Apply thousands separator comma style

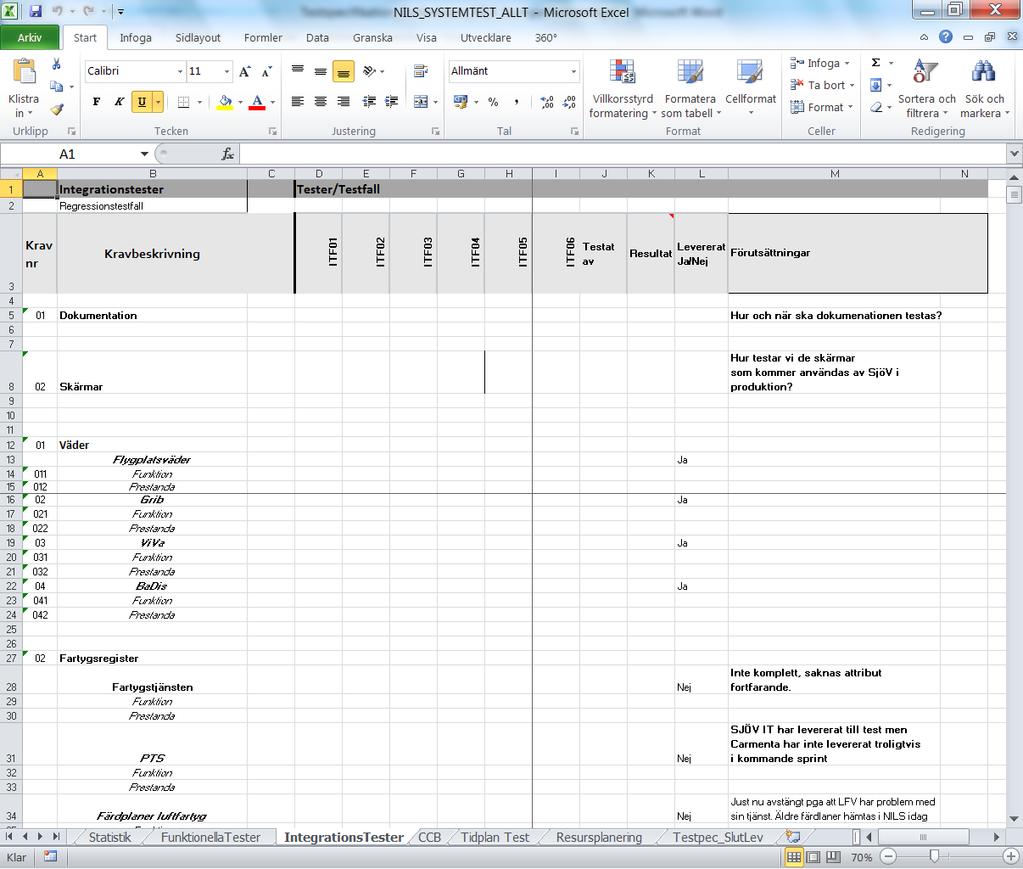(516, 102)
